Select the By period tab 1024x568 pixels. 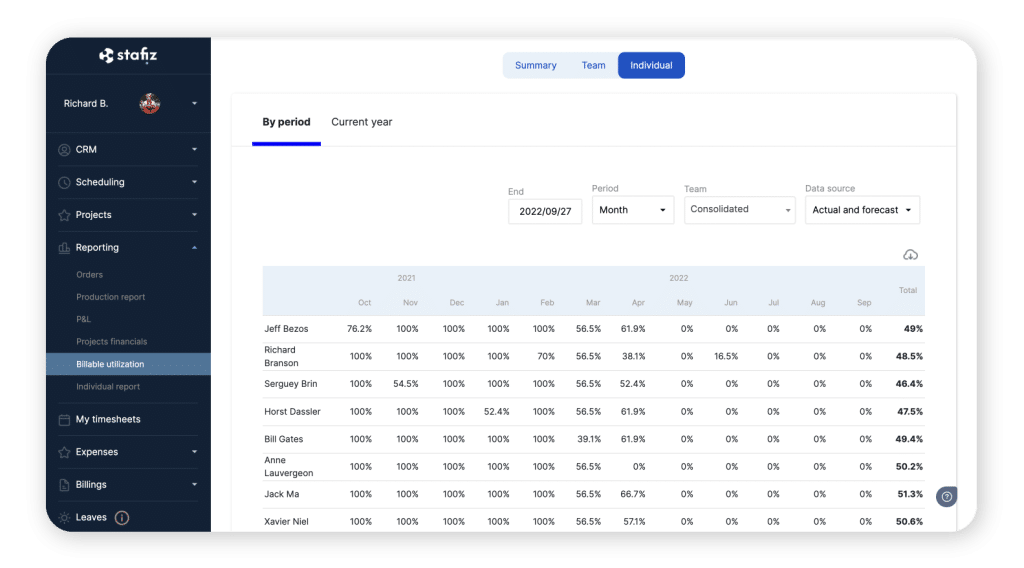pyautogui.click(x=286, y=122)
